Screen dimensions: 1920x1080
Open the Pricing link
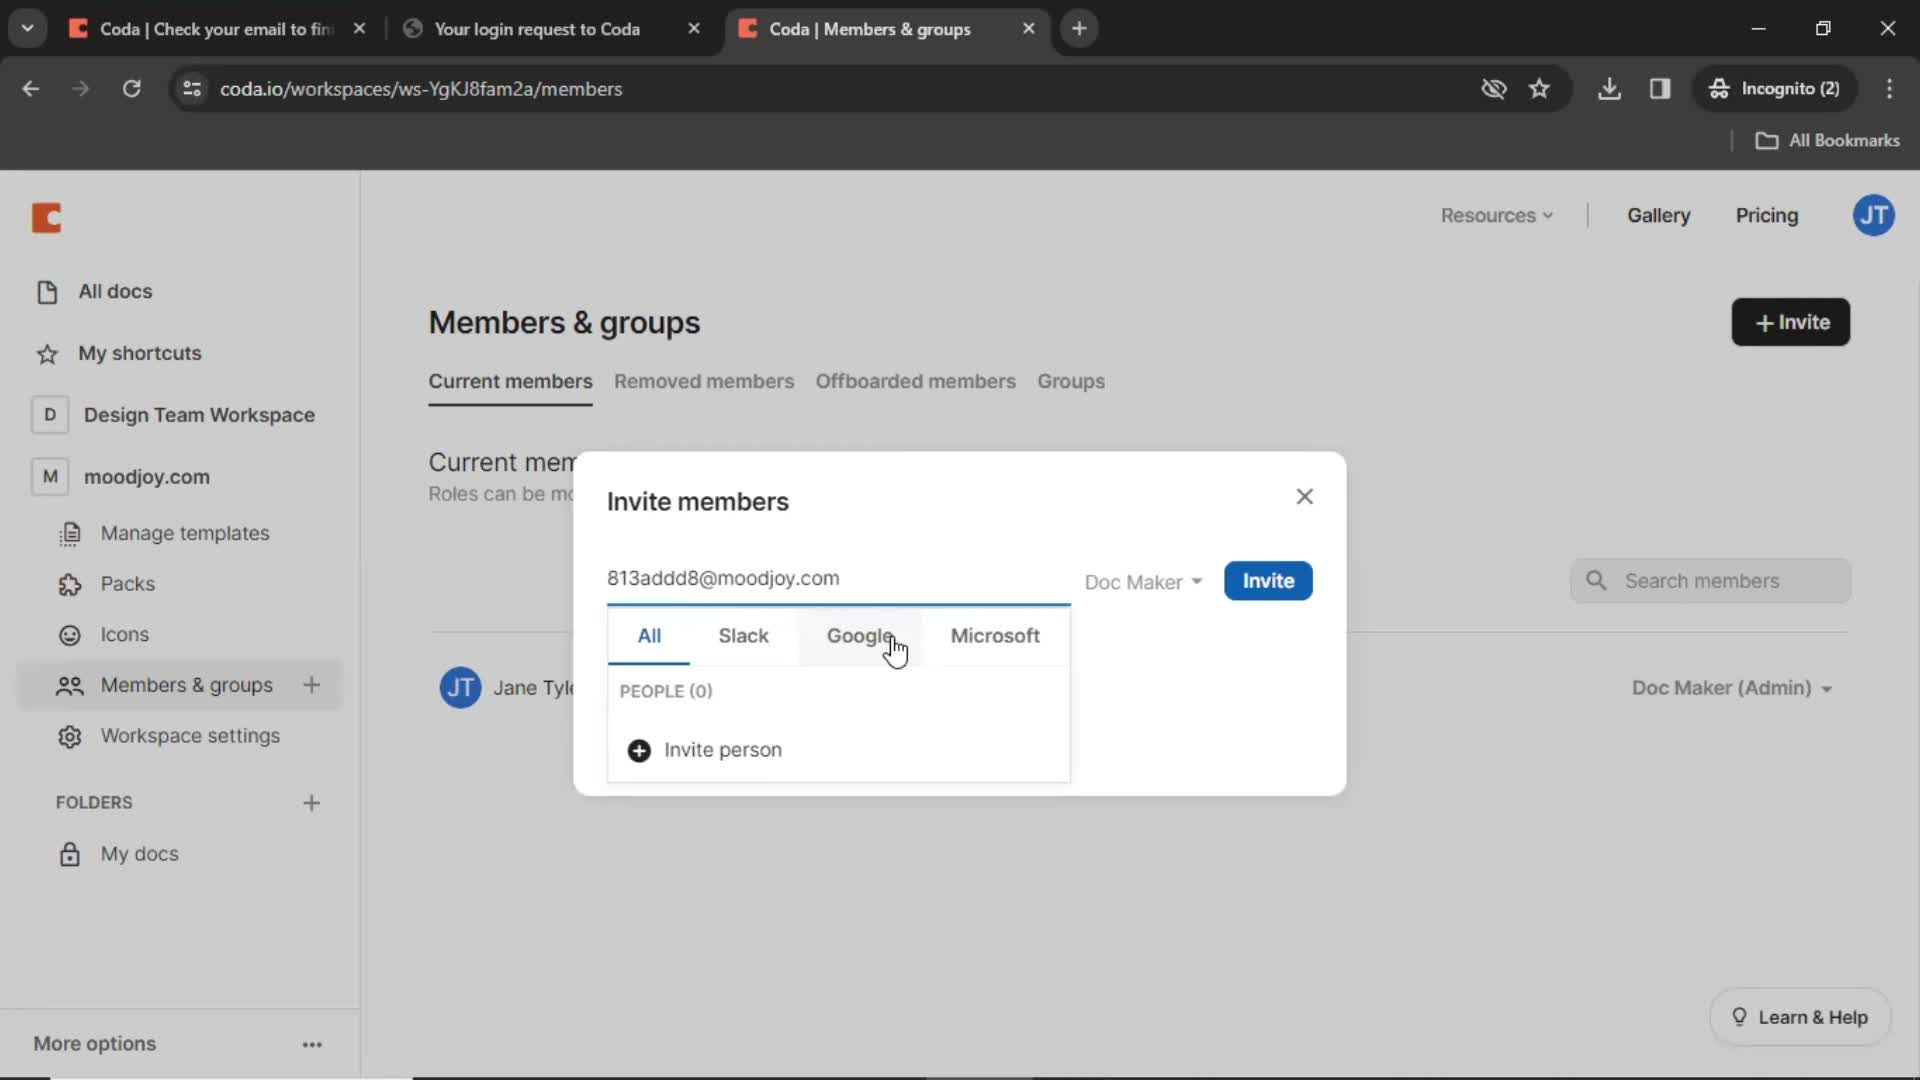[1766, 215]
